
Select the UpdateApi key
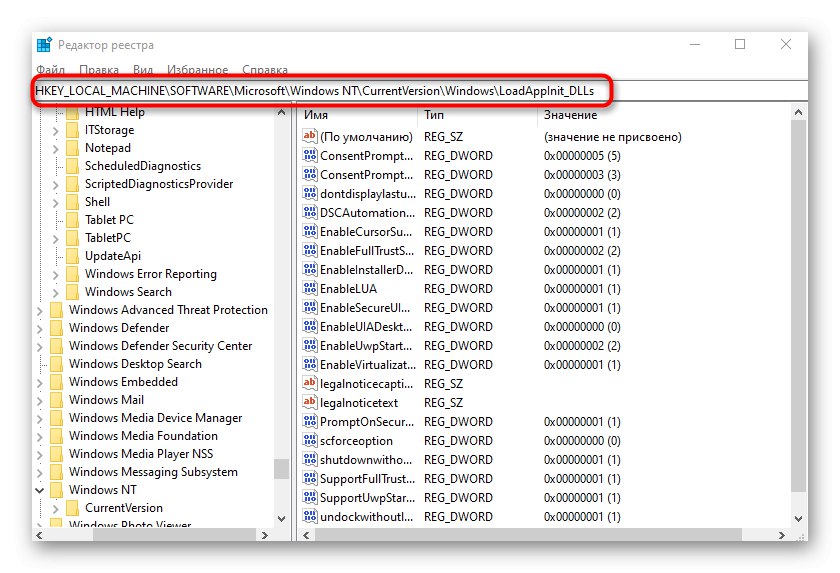point(113,256)
